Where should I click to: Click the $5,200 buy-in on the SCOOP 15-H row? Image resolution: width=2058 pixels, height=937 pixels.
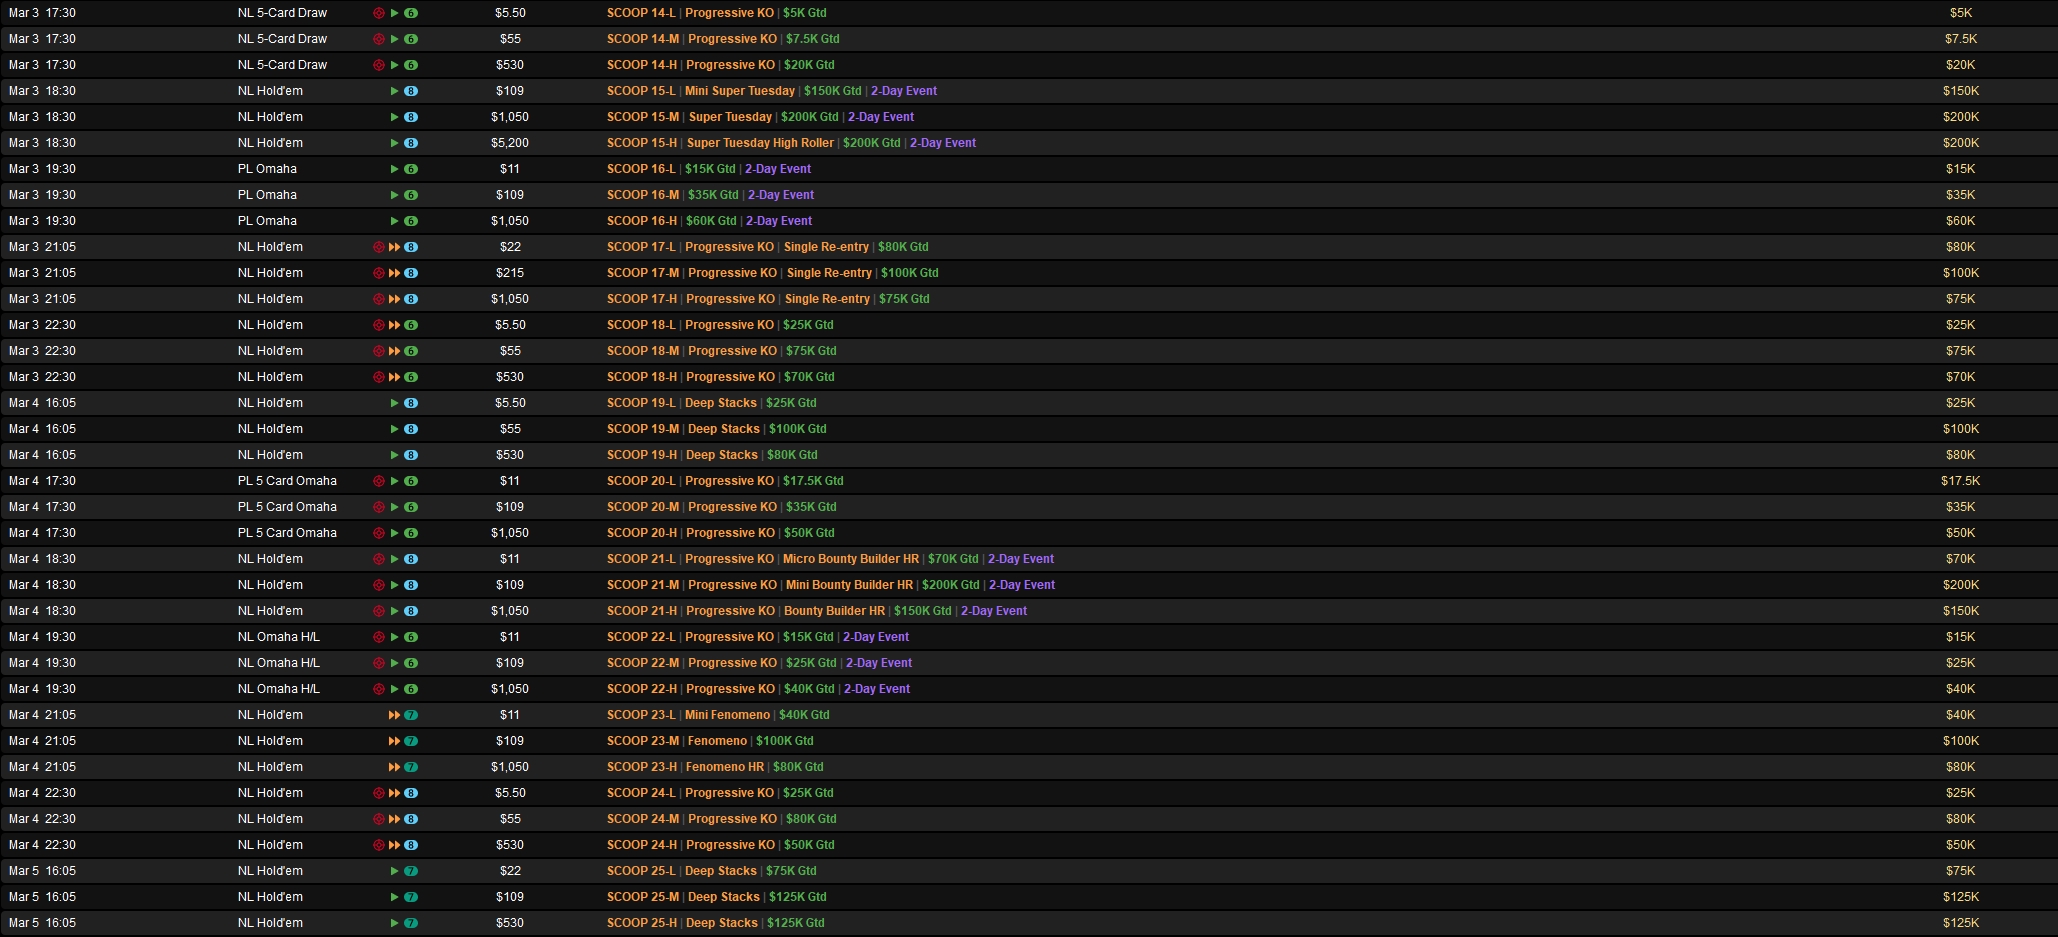point(510,143)
